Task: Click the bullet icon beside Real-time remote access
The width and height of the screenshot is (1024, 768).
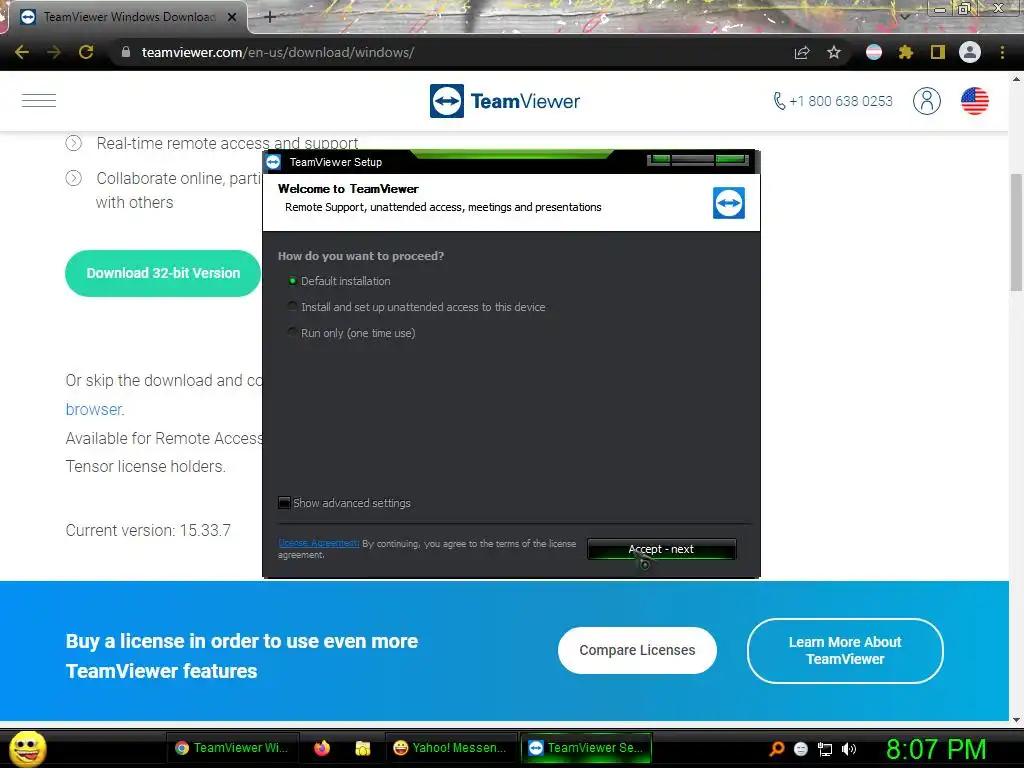Action: 74,143
